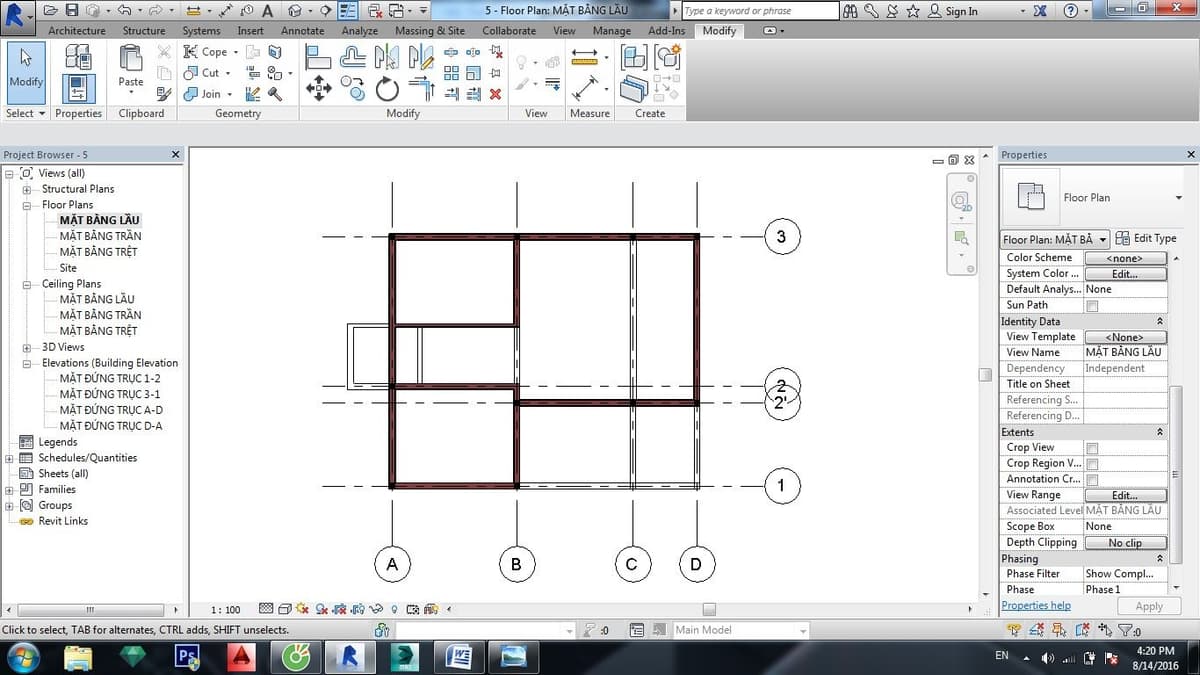Image resolution: width=1200 pixels, height=675 pixels.
Task: Expand the Schedules/Quantities node
Action: [10, 458]
